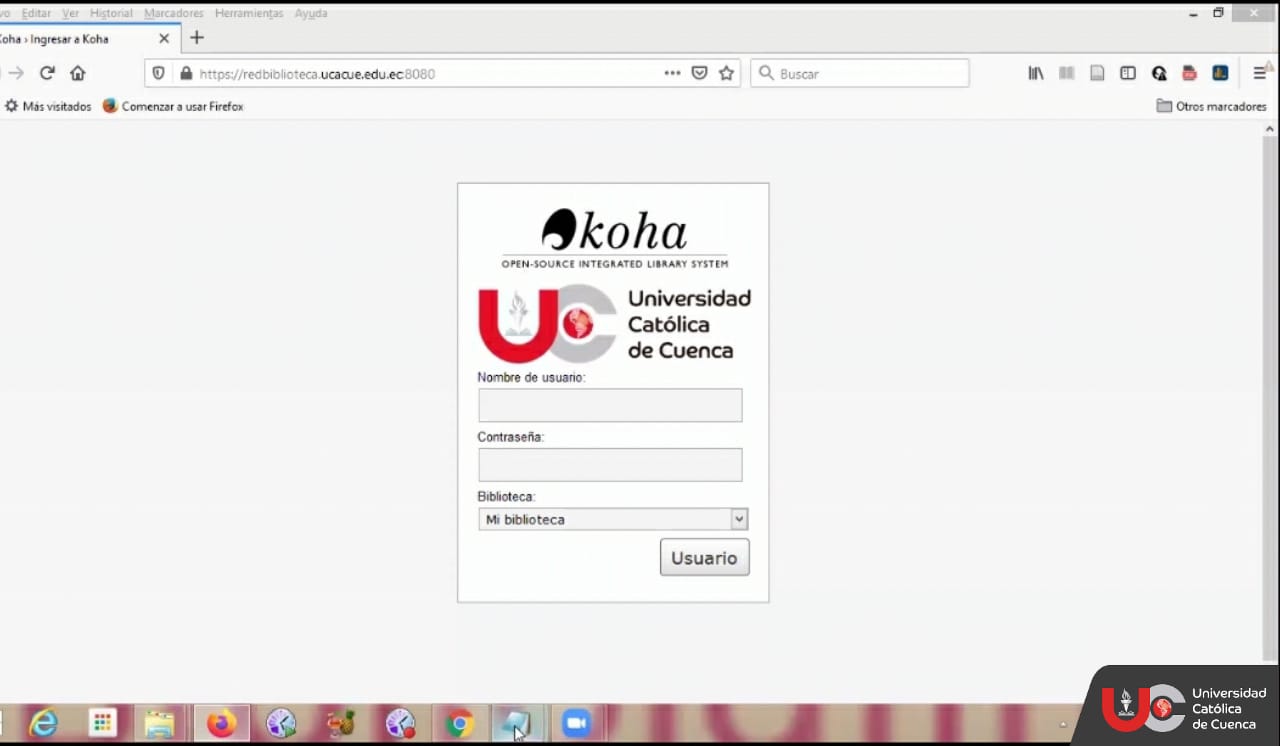Image resolution: width=1280 pixels, height=746 pixels.
Task: Click the Universidad Católica de Cuenca login logo
Action: coord(614,324)
